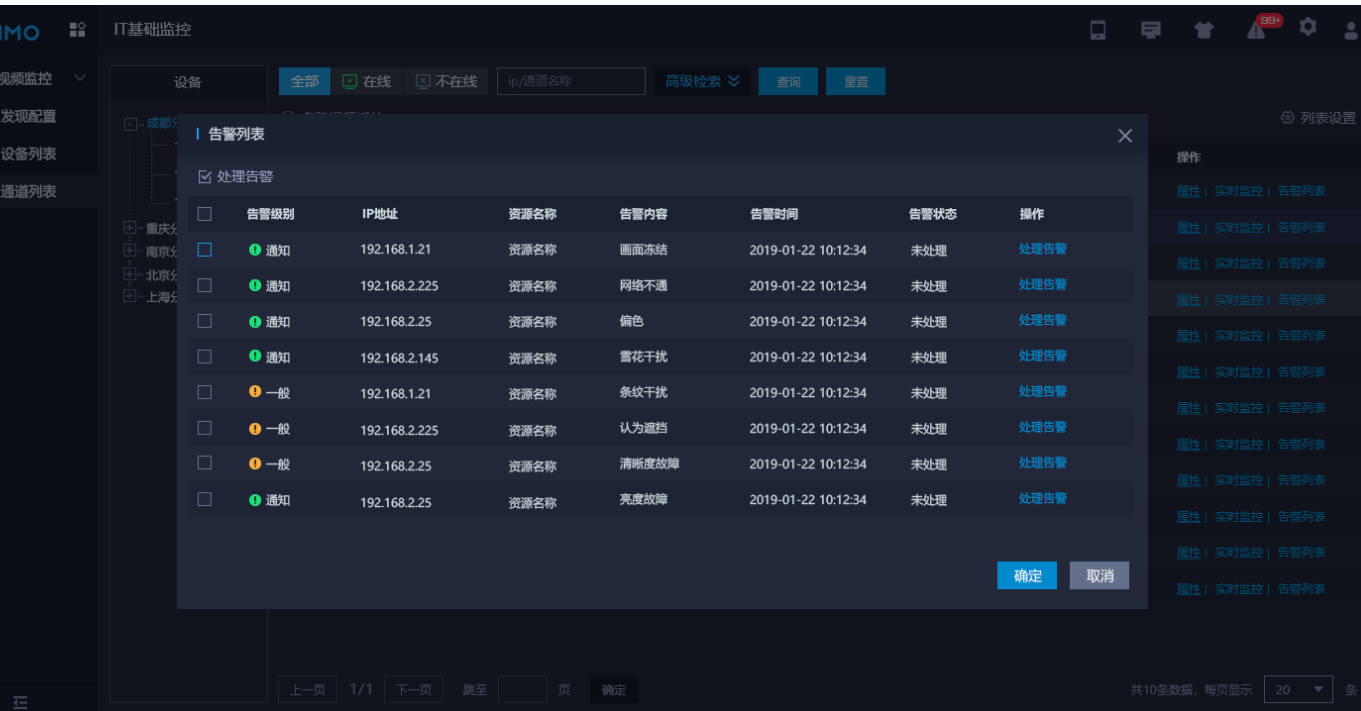Click the 列表设置 gear icon
This screenshot has height=711, width=1361.
[1287, 118]
